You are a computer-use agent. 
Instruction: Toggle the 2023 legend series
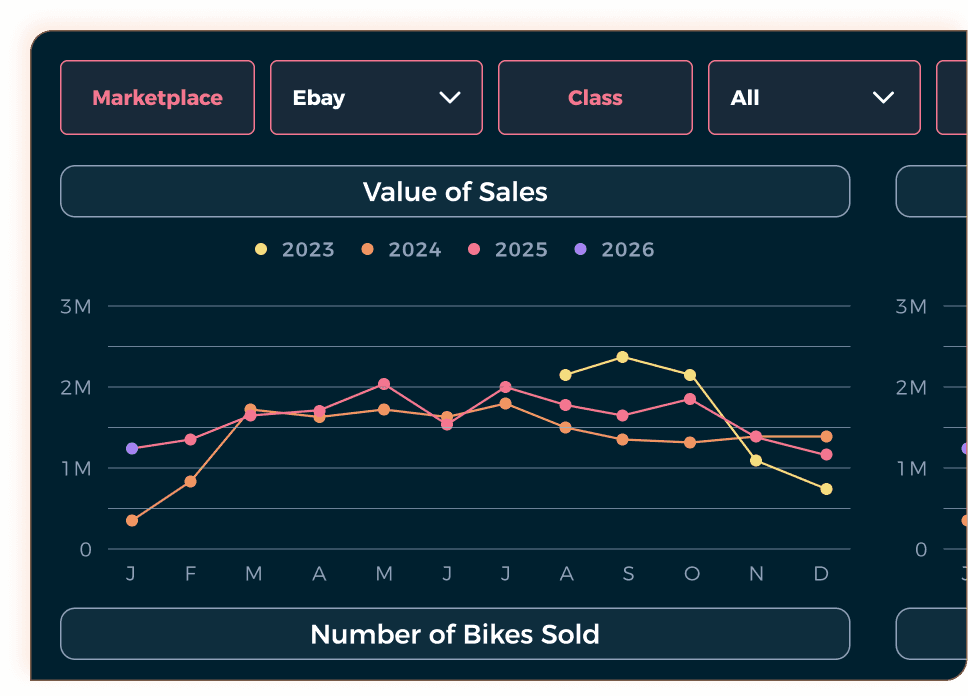[295, 249]
